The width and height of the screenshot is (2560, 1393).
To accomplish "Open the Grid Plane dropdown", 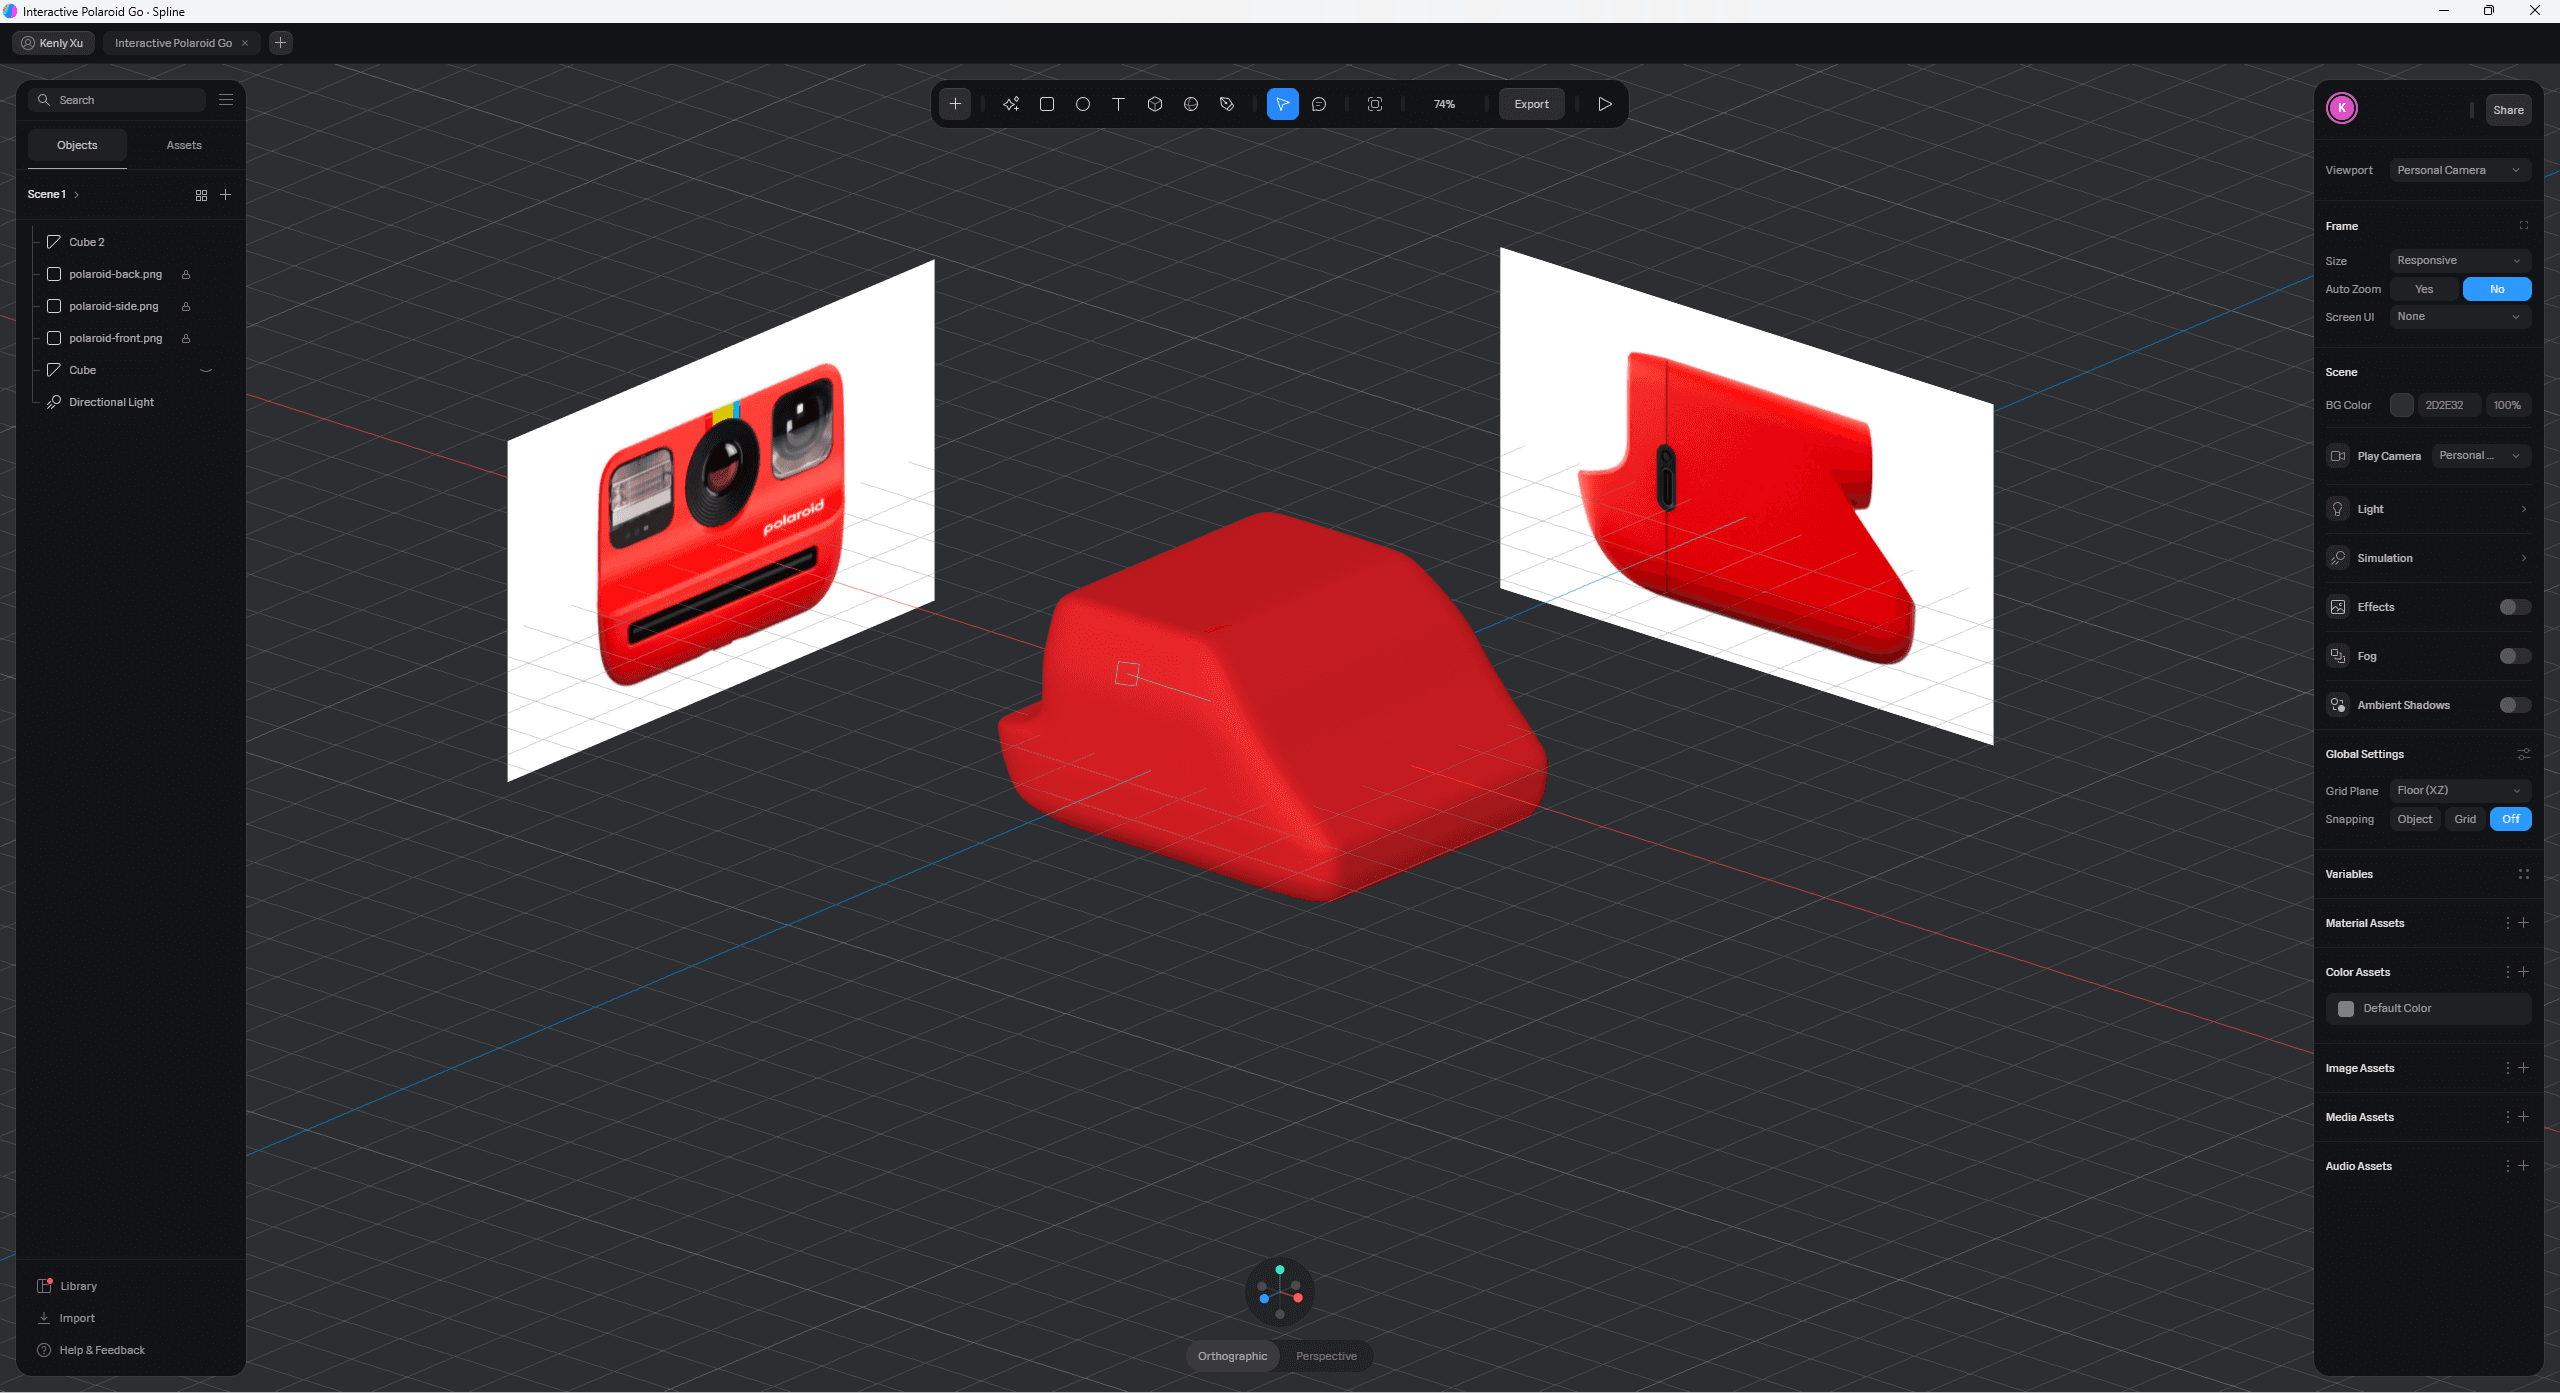I will pyautogui.click(x=2459, y=790).
